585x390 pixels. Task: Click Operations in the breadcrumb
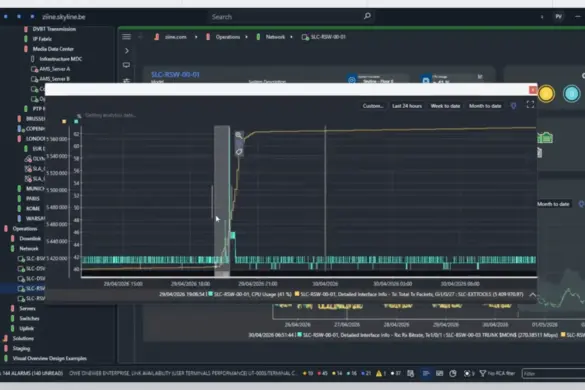228,37
